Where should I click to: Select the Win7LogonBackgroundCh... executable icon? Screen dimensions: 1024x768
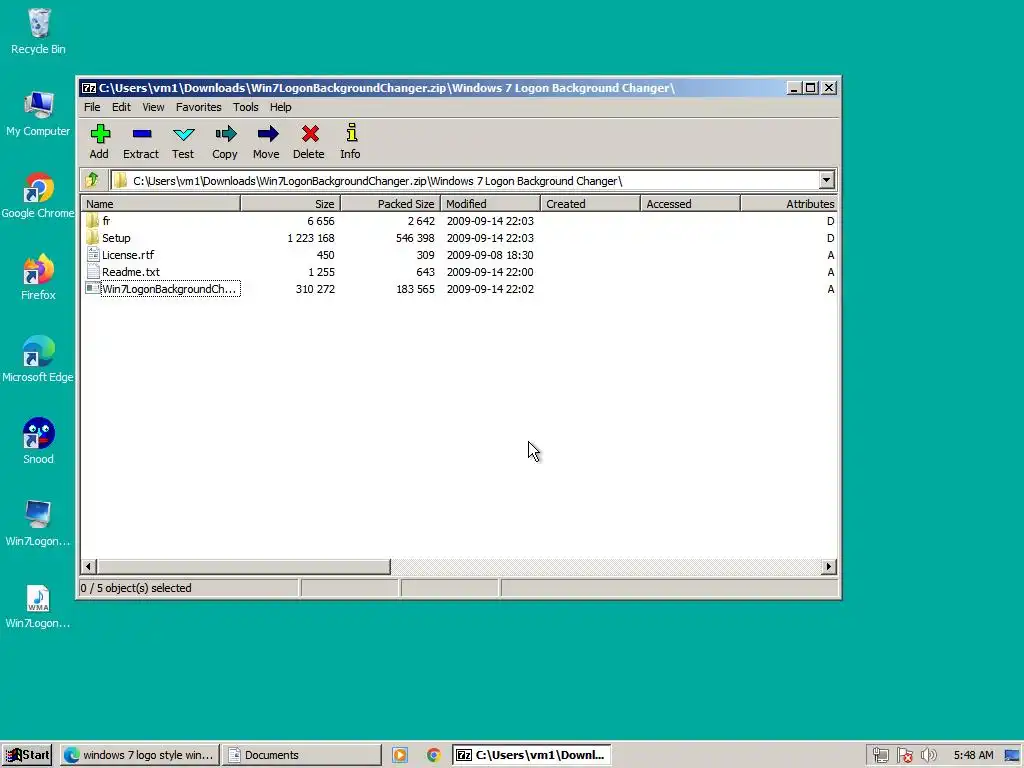tap(93, 289)
